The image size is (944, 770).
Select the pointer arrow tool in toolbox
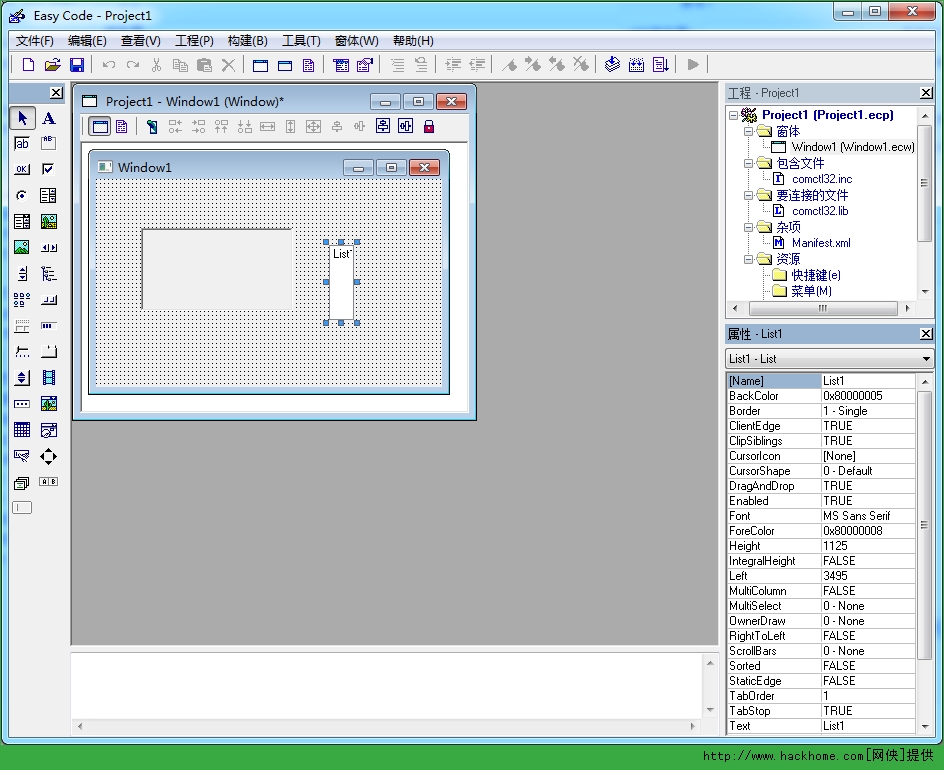[x=22, y=117]
